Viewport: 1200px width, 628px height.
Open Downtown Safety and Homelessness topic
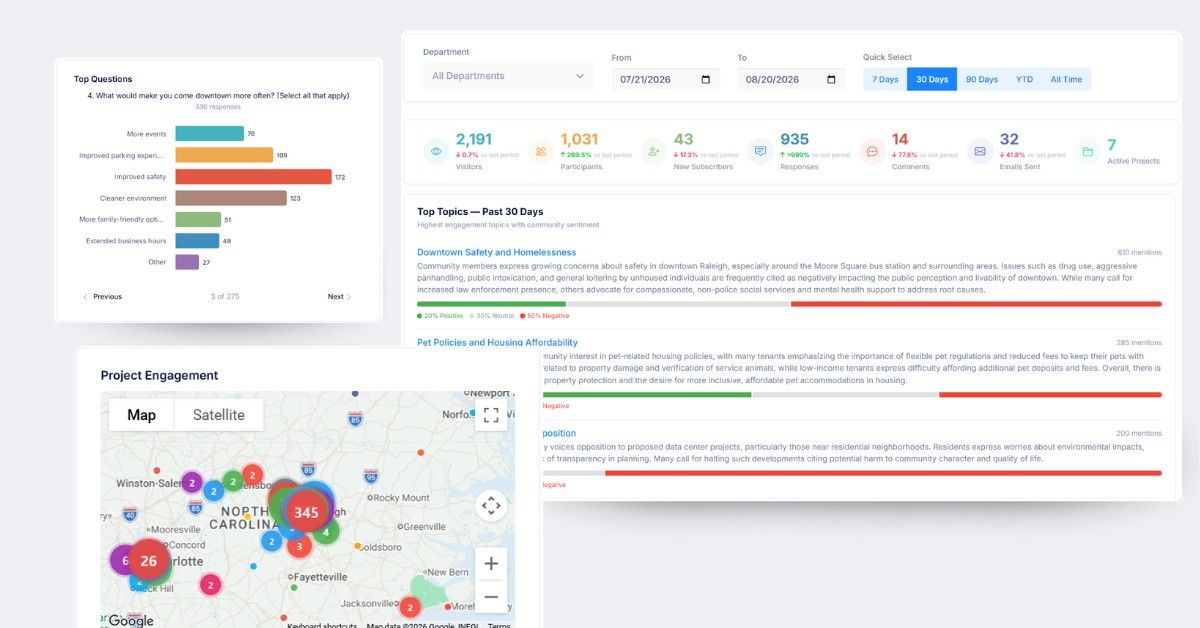[496, 252]
